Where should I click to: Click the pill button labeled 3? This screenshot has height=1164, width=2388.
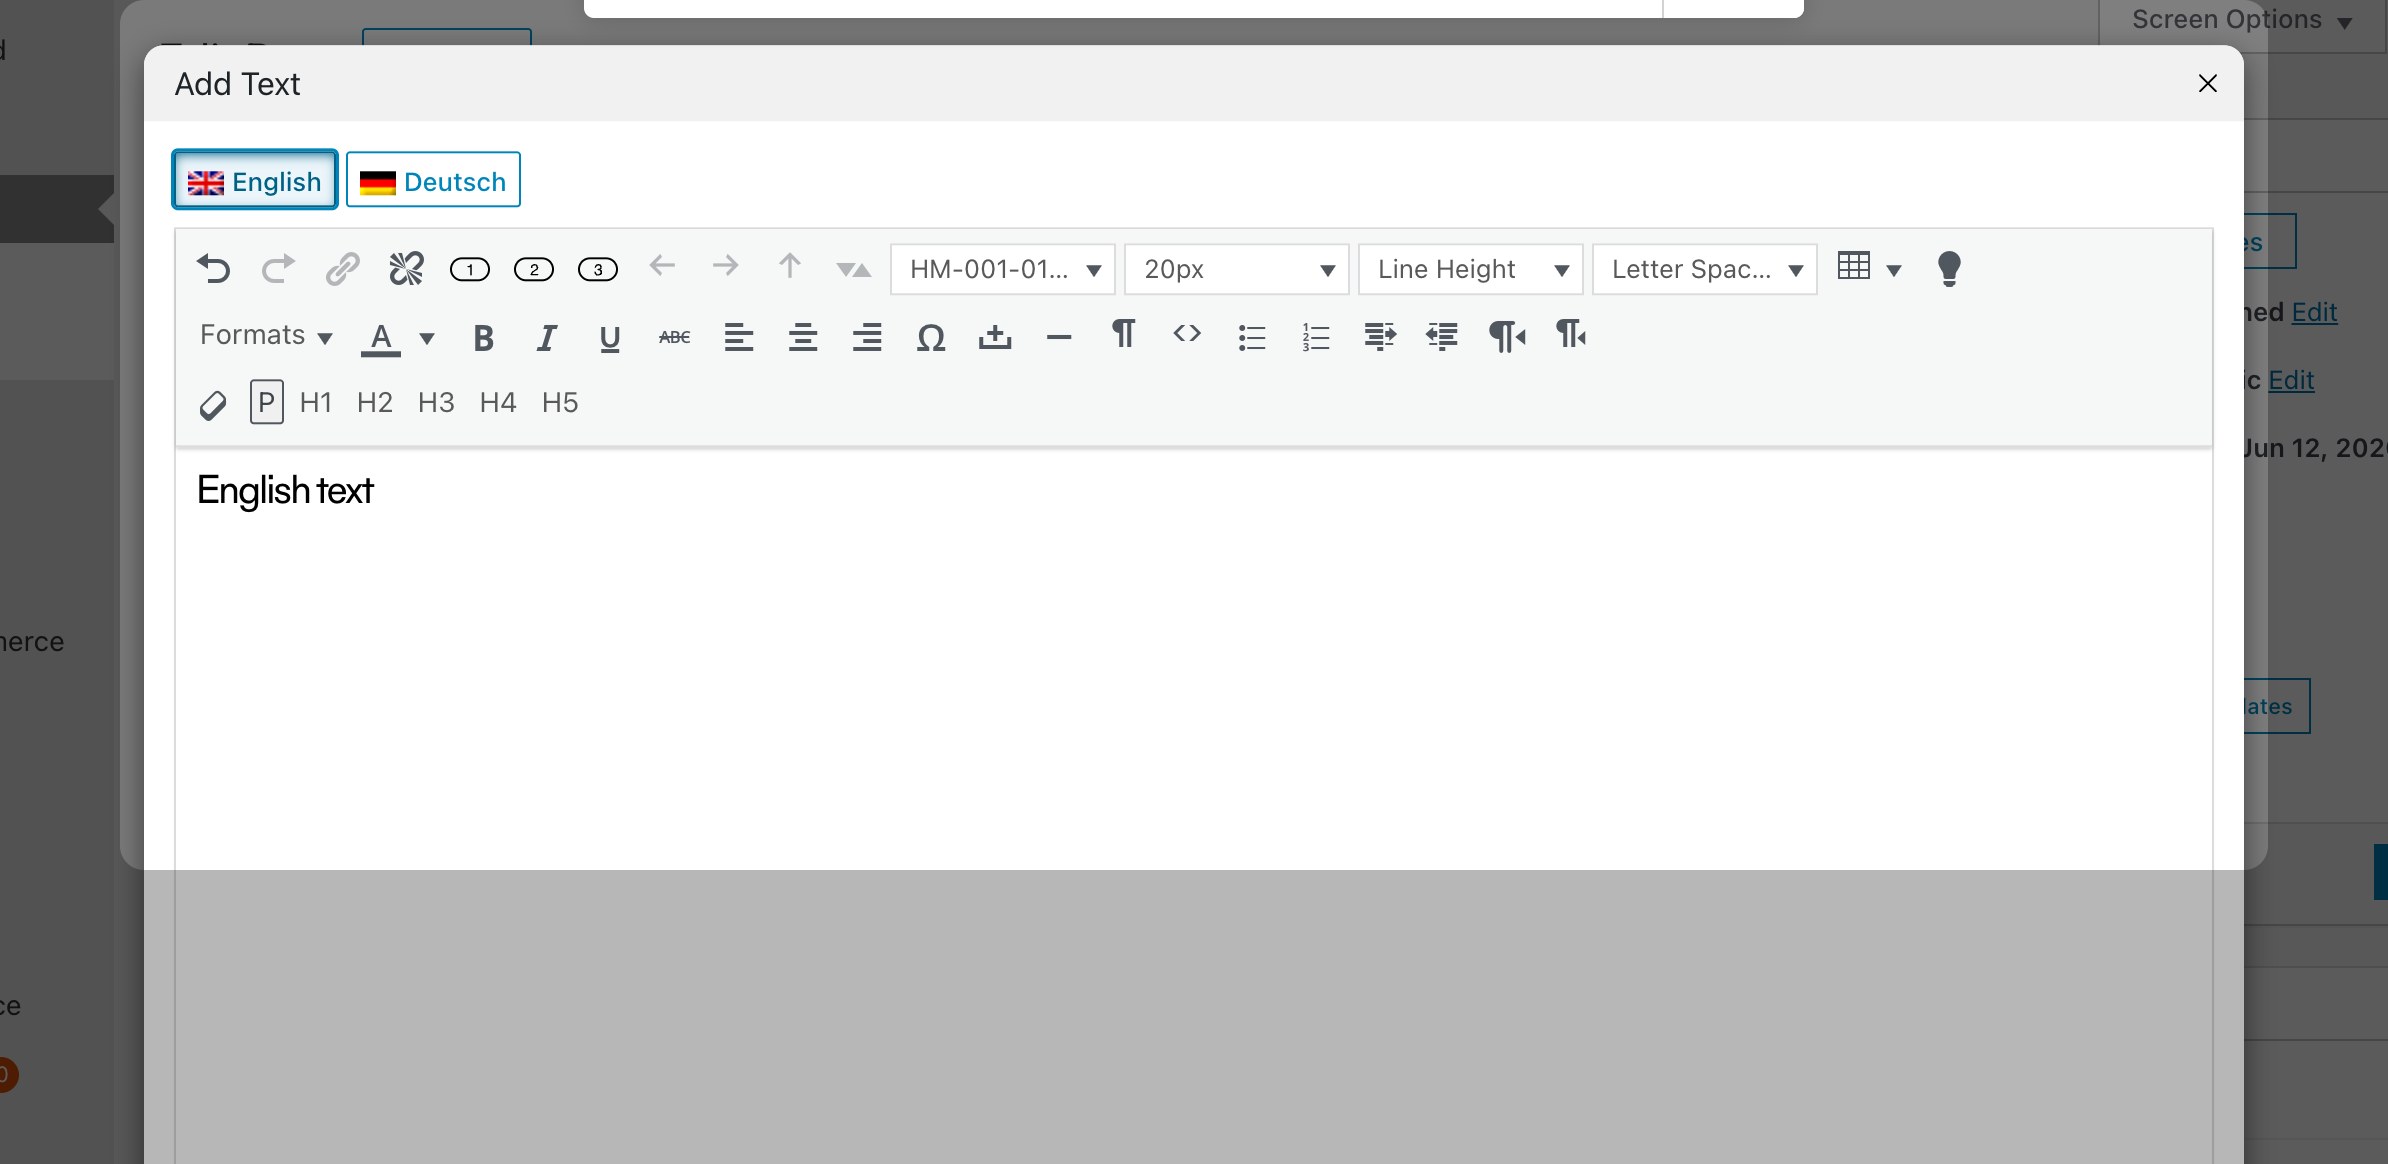[x=598, y=269]
